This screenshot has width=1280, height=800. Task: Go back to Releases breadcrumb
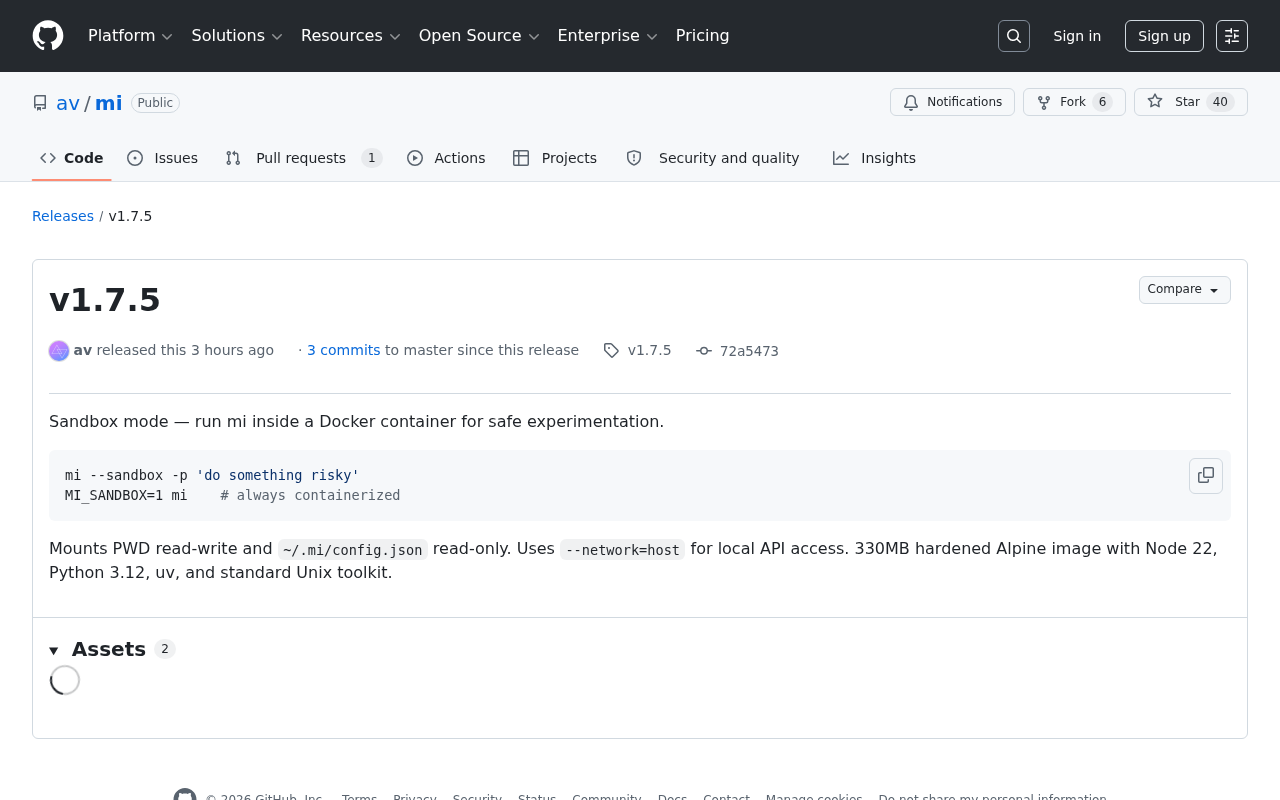tap(63, 216)
